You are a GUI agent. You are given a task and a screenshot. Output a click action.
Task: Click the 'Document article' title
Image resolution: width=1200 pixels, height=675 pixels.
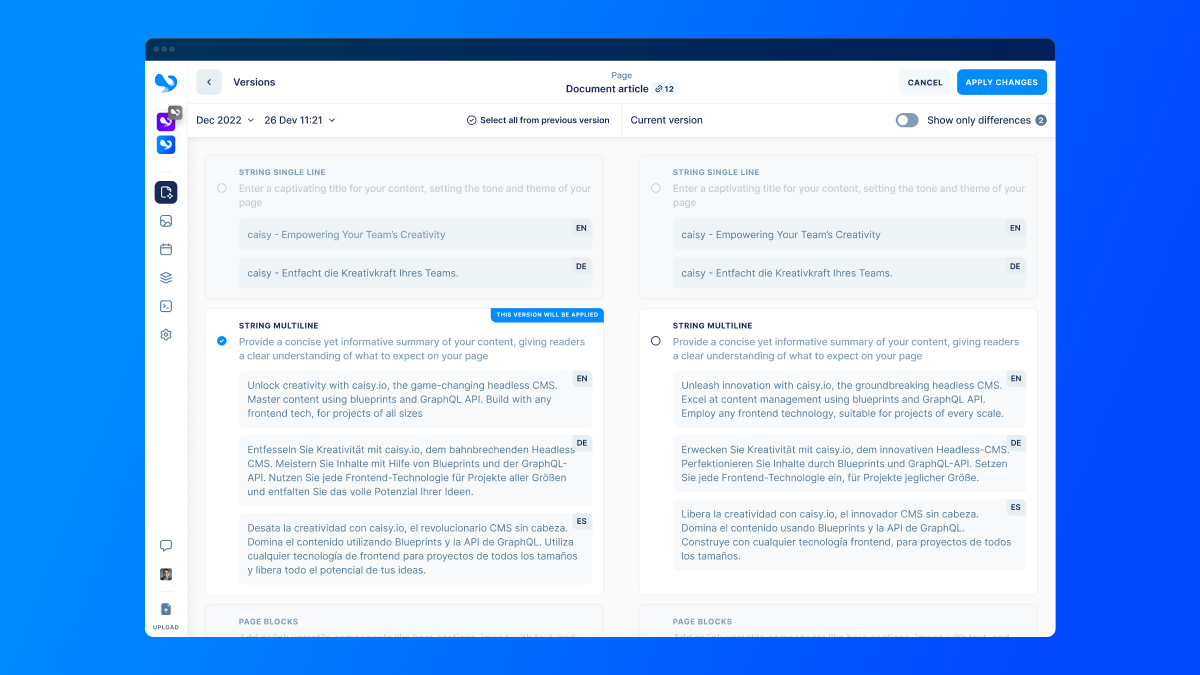pos(607,89)
